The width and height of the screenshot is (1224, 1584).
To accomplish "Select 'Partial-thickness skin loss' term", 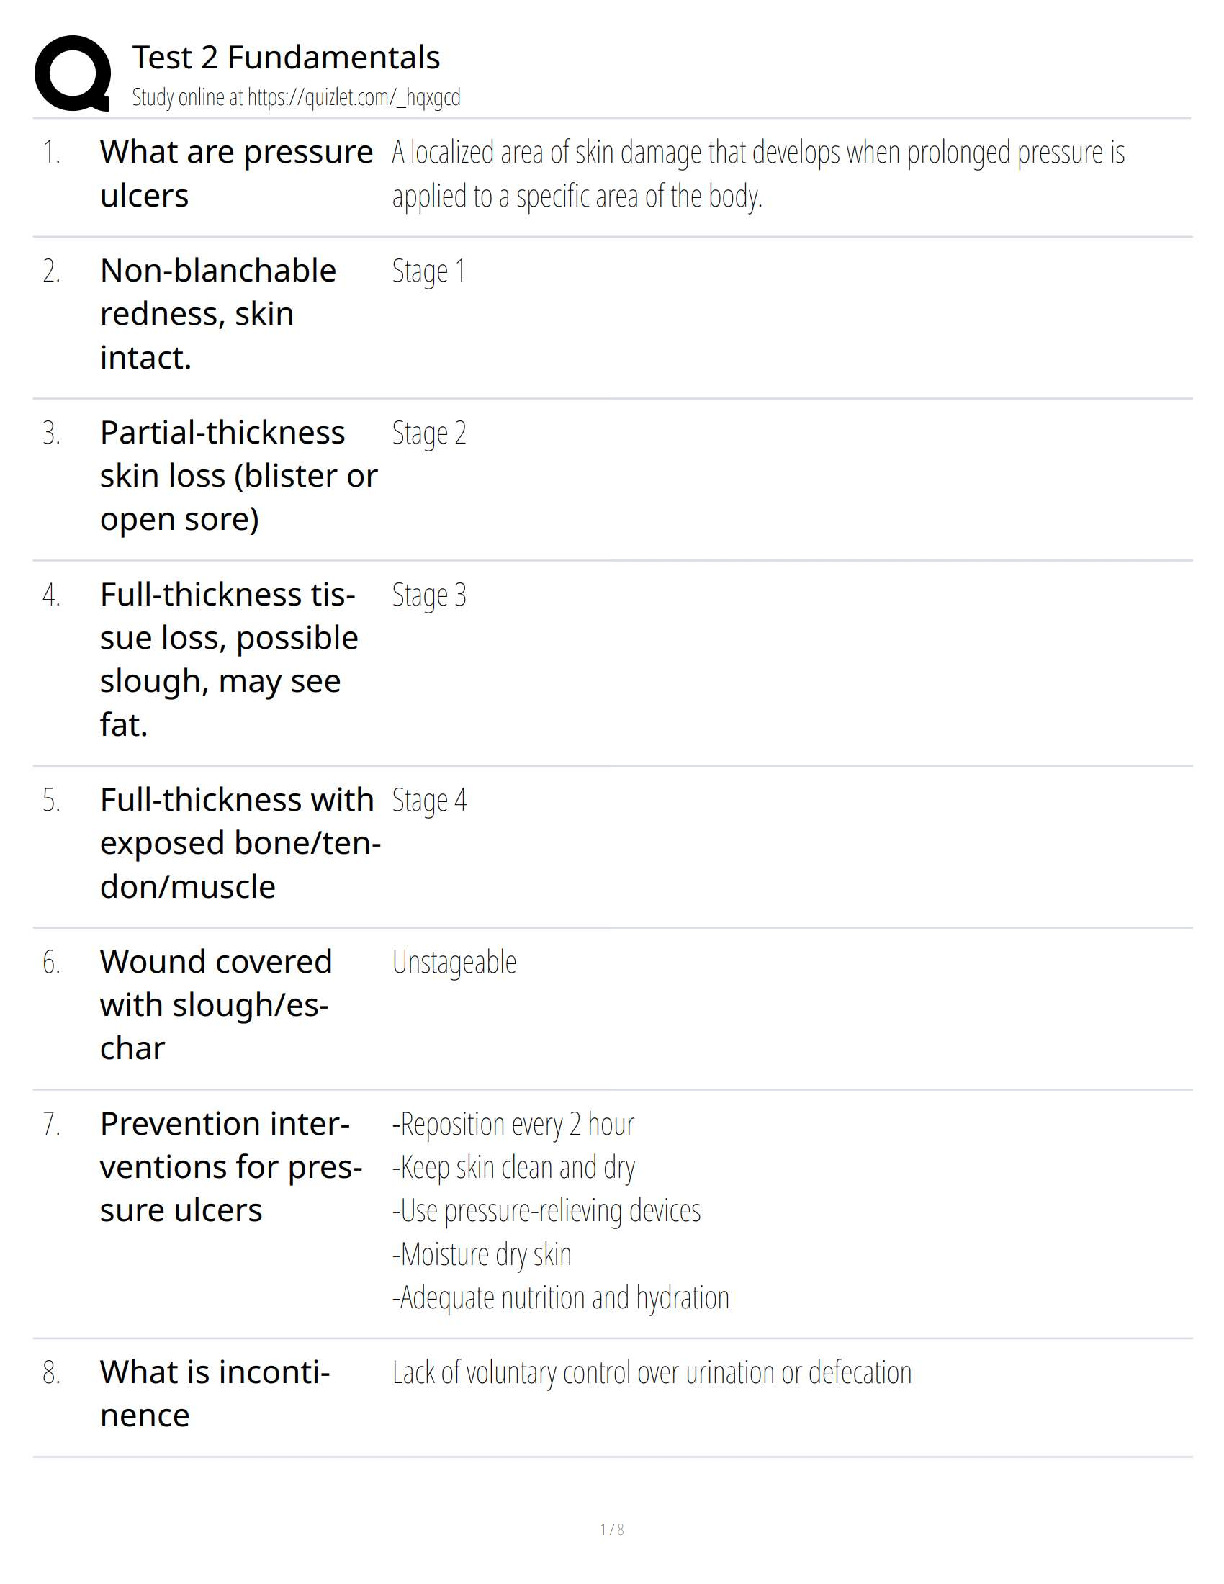I will click(x=239, y=476).
